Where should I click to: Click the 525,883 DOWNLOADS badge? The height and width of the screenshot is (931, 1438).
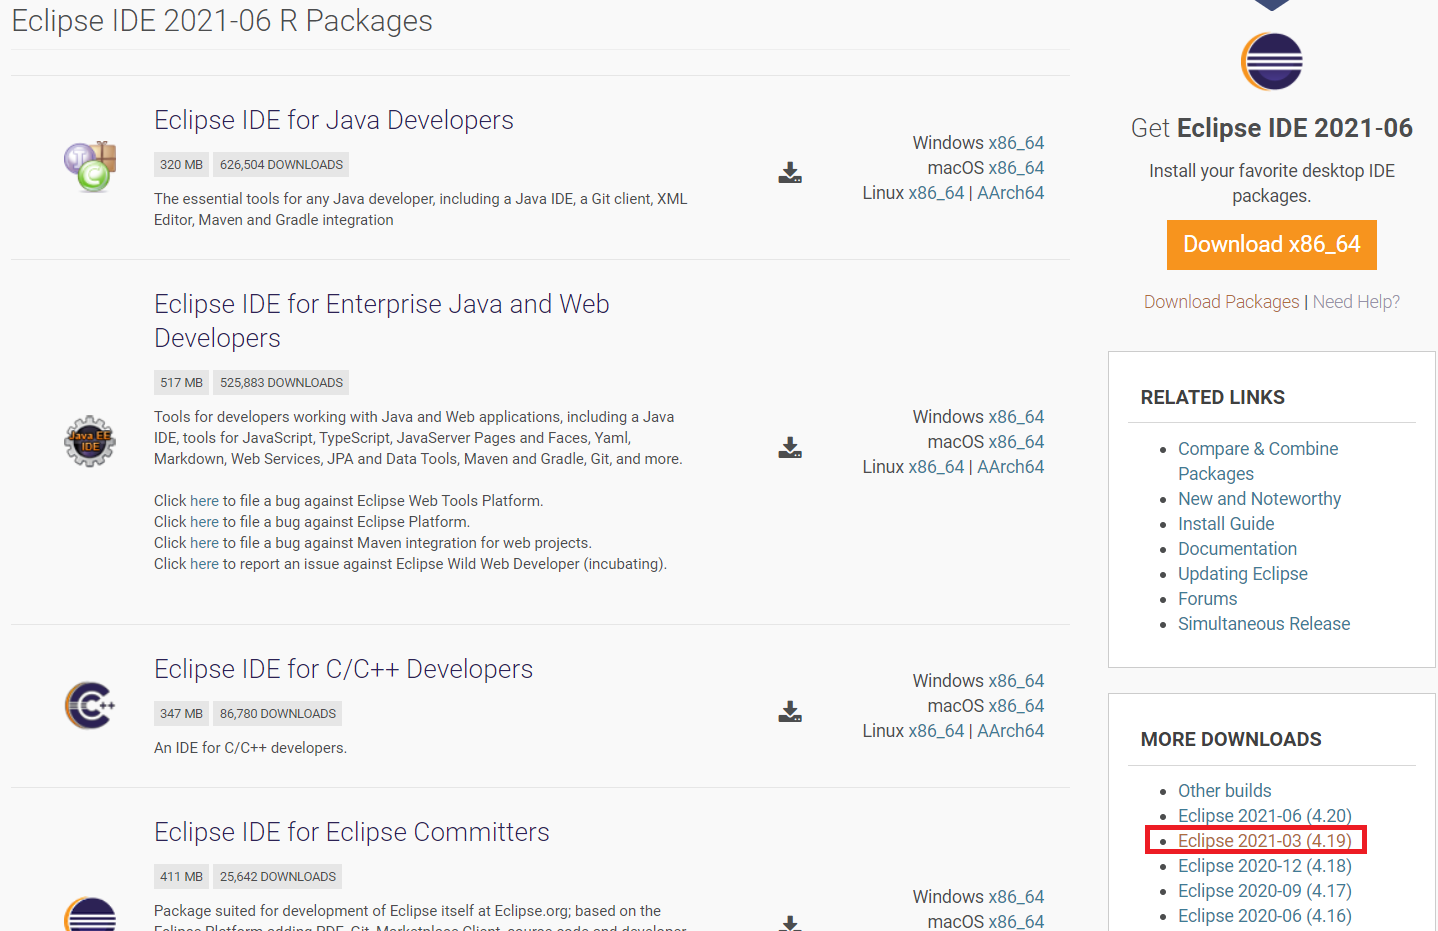tap(281, 383)
